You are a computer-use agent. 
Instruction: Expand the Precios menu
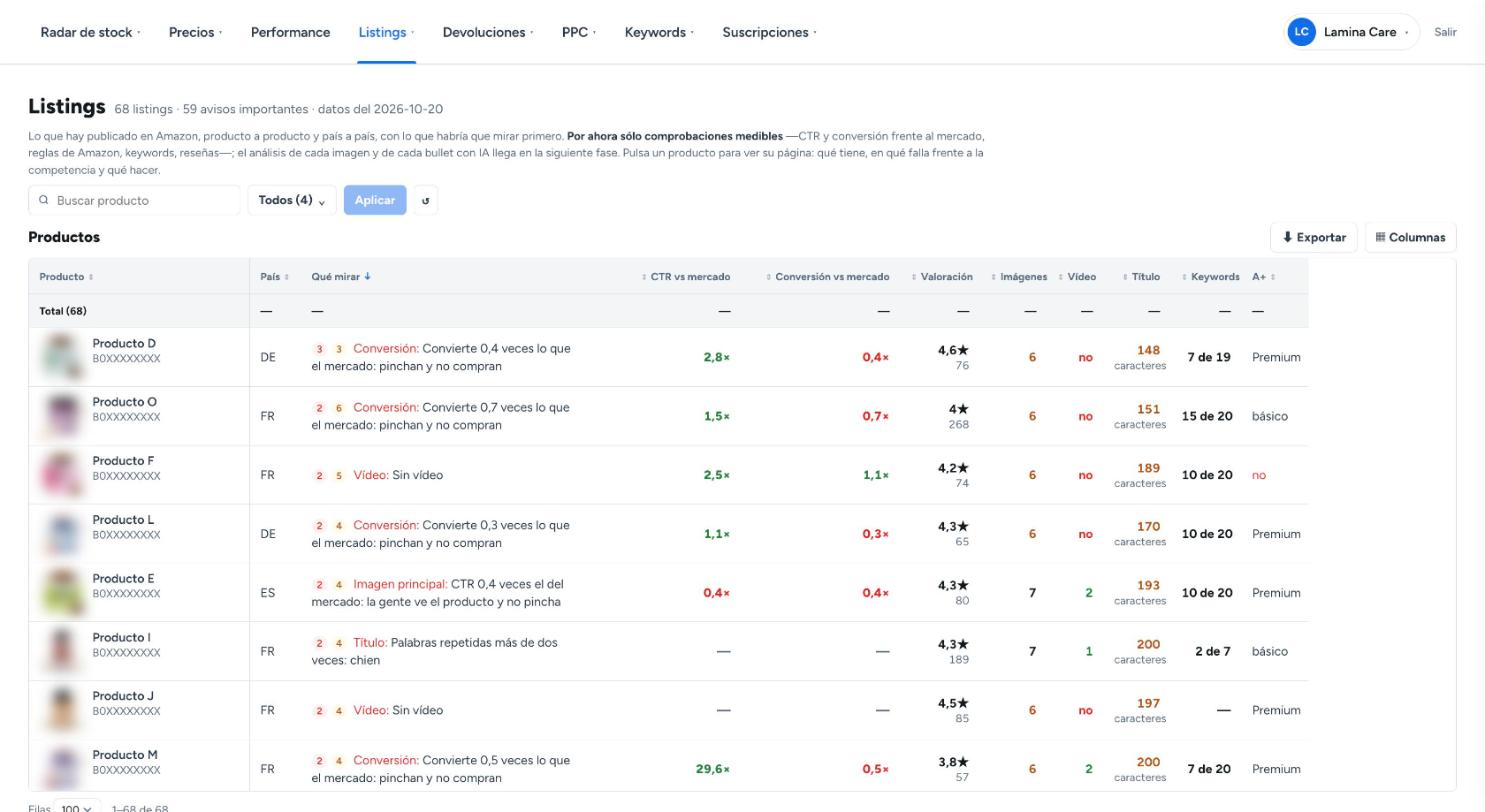[x=195, y=32]
